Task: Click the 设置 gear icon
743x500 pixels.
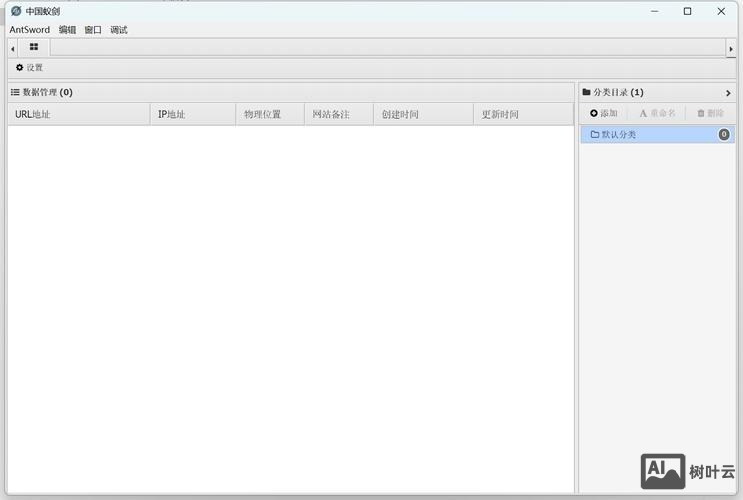Action: click(19, 68)
